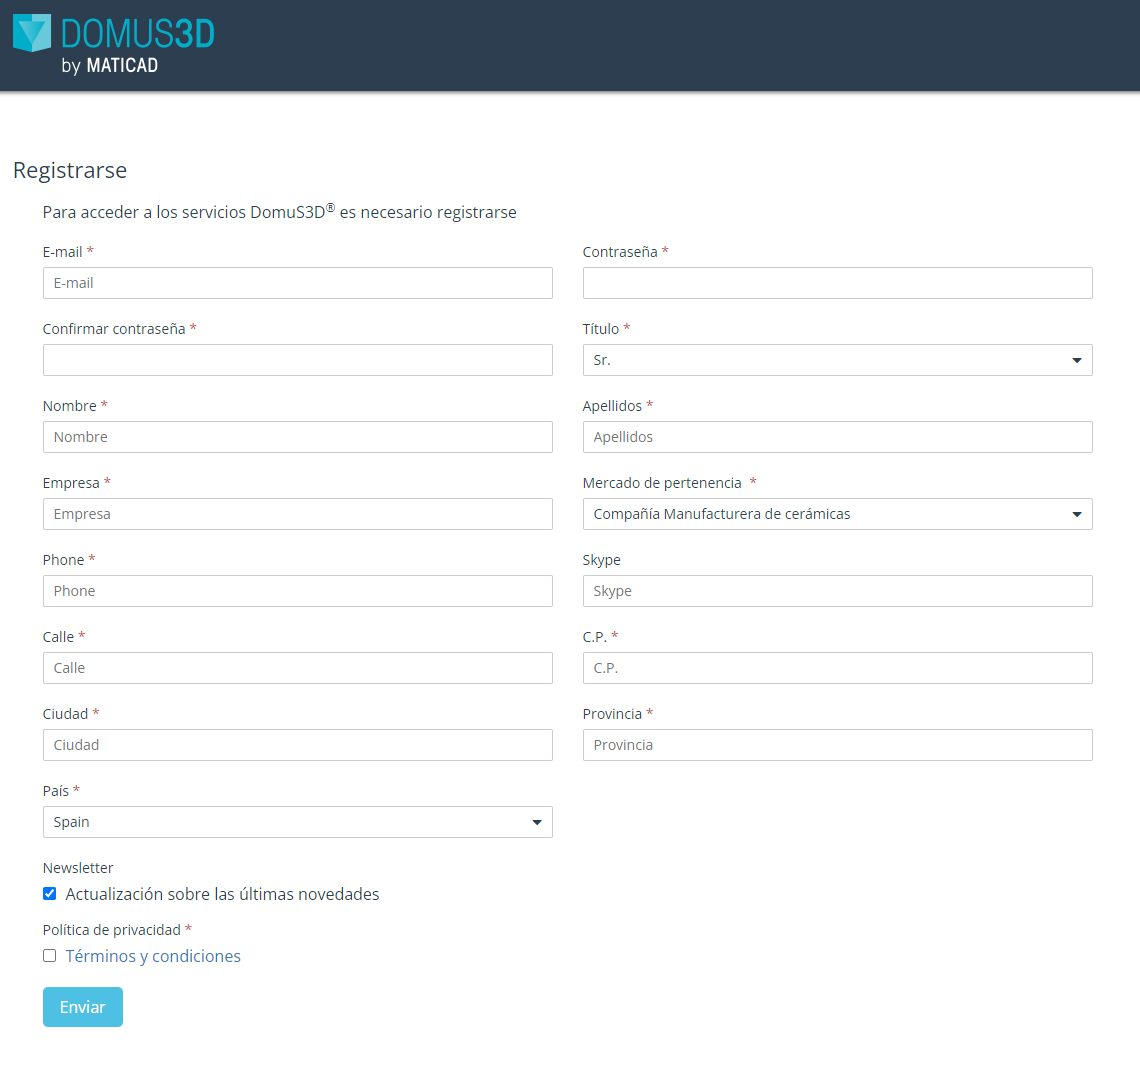Click the Phone input field
This screenshot has width=1140, height=1065.
[x=297, y=591]
